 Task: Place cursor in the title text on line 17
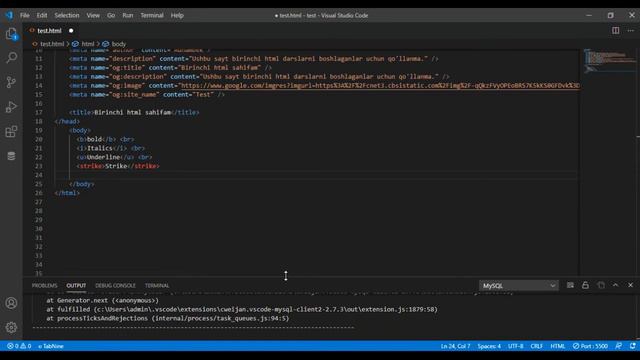point(132,112)
